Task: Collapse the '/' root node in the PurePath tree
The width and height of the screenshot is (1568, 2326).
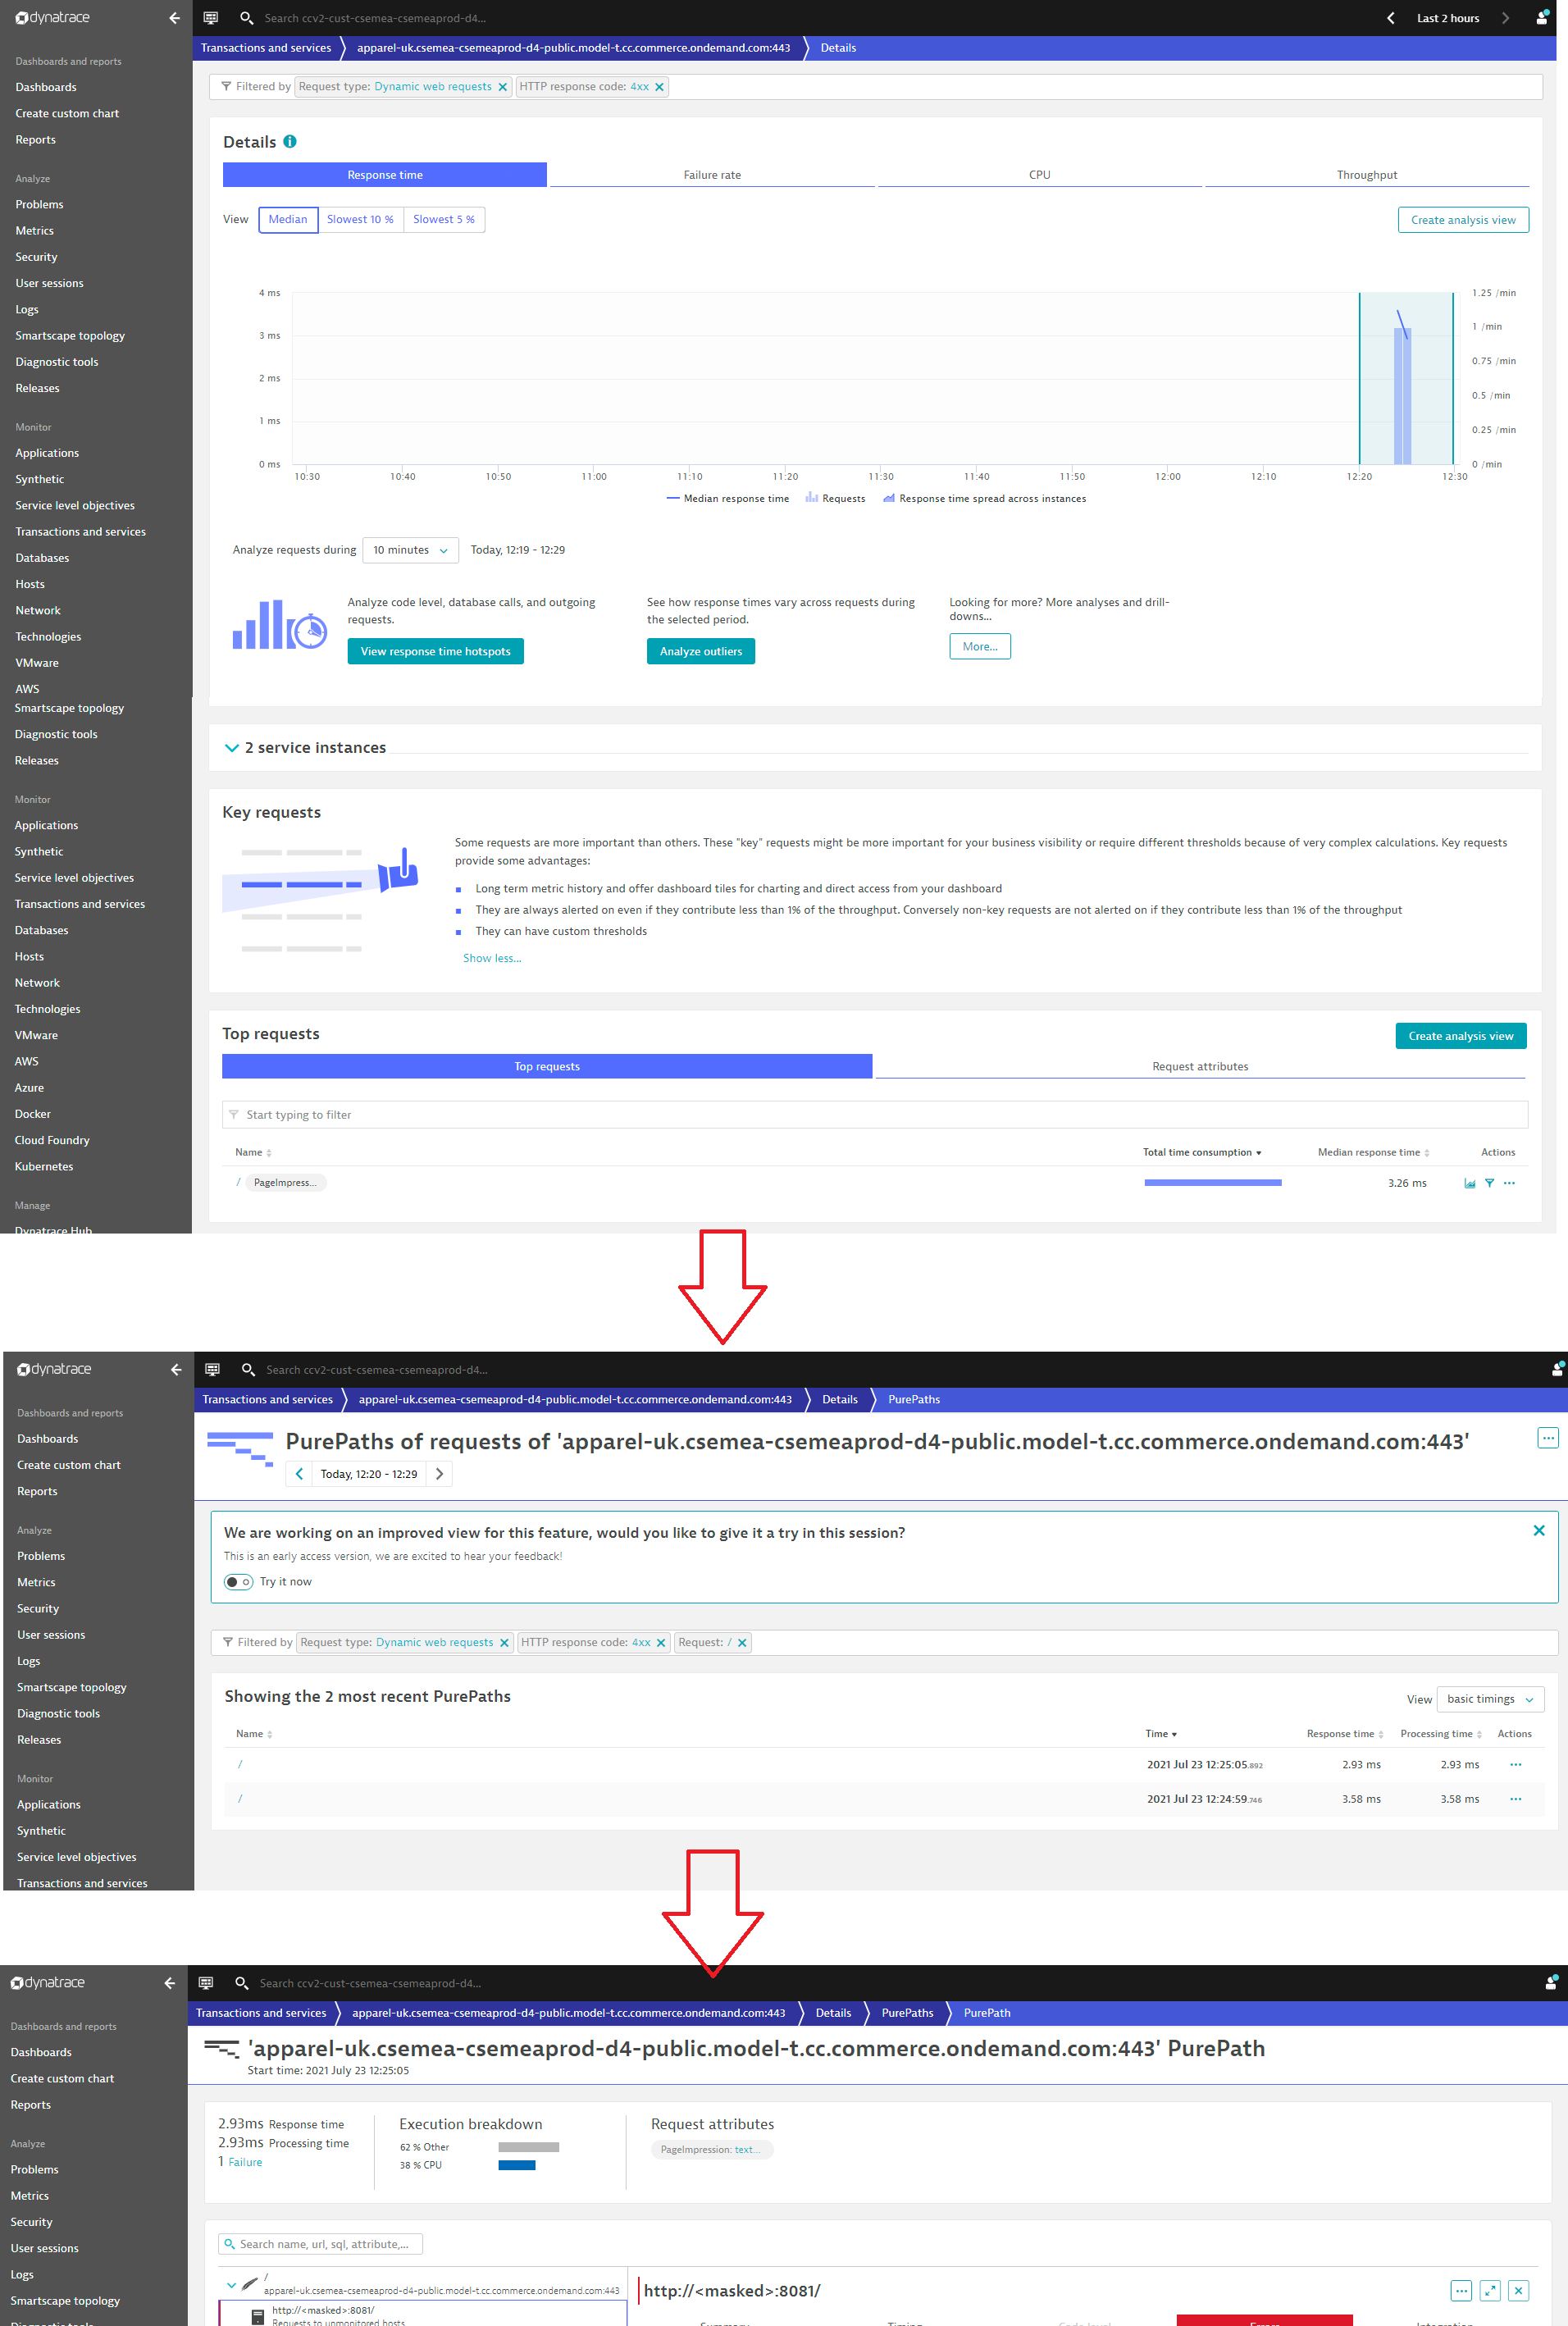Action: tap(232, 2285)
